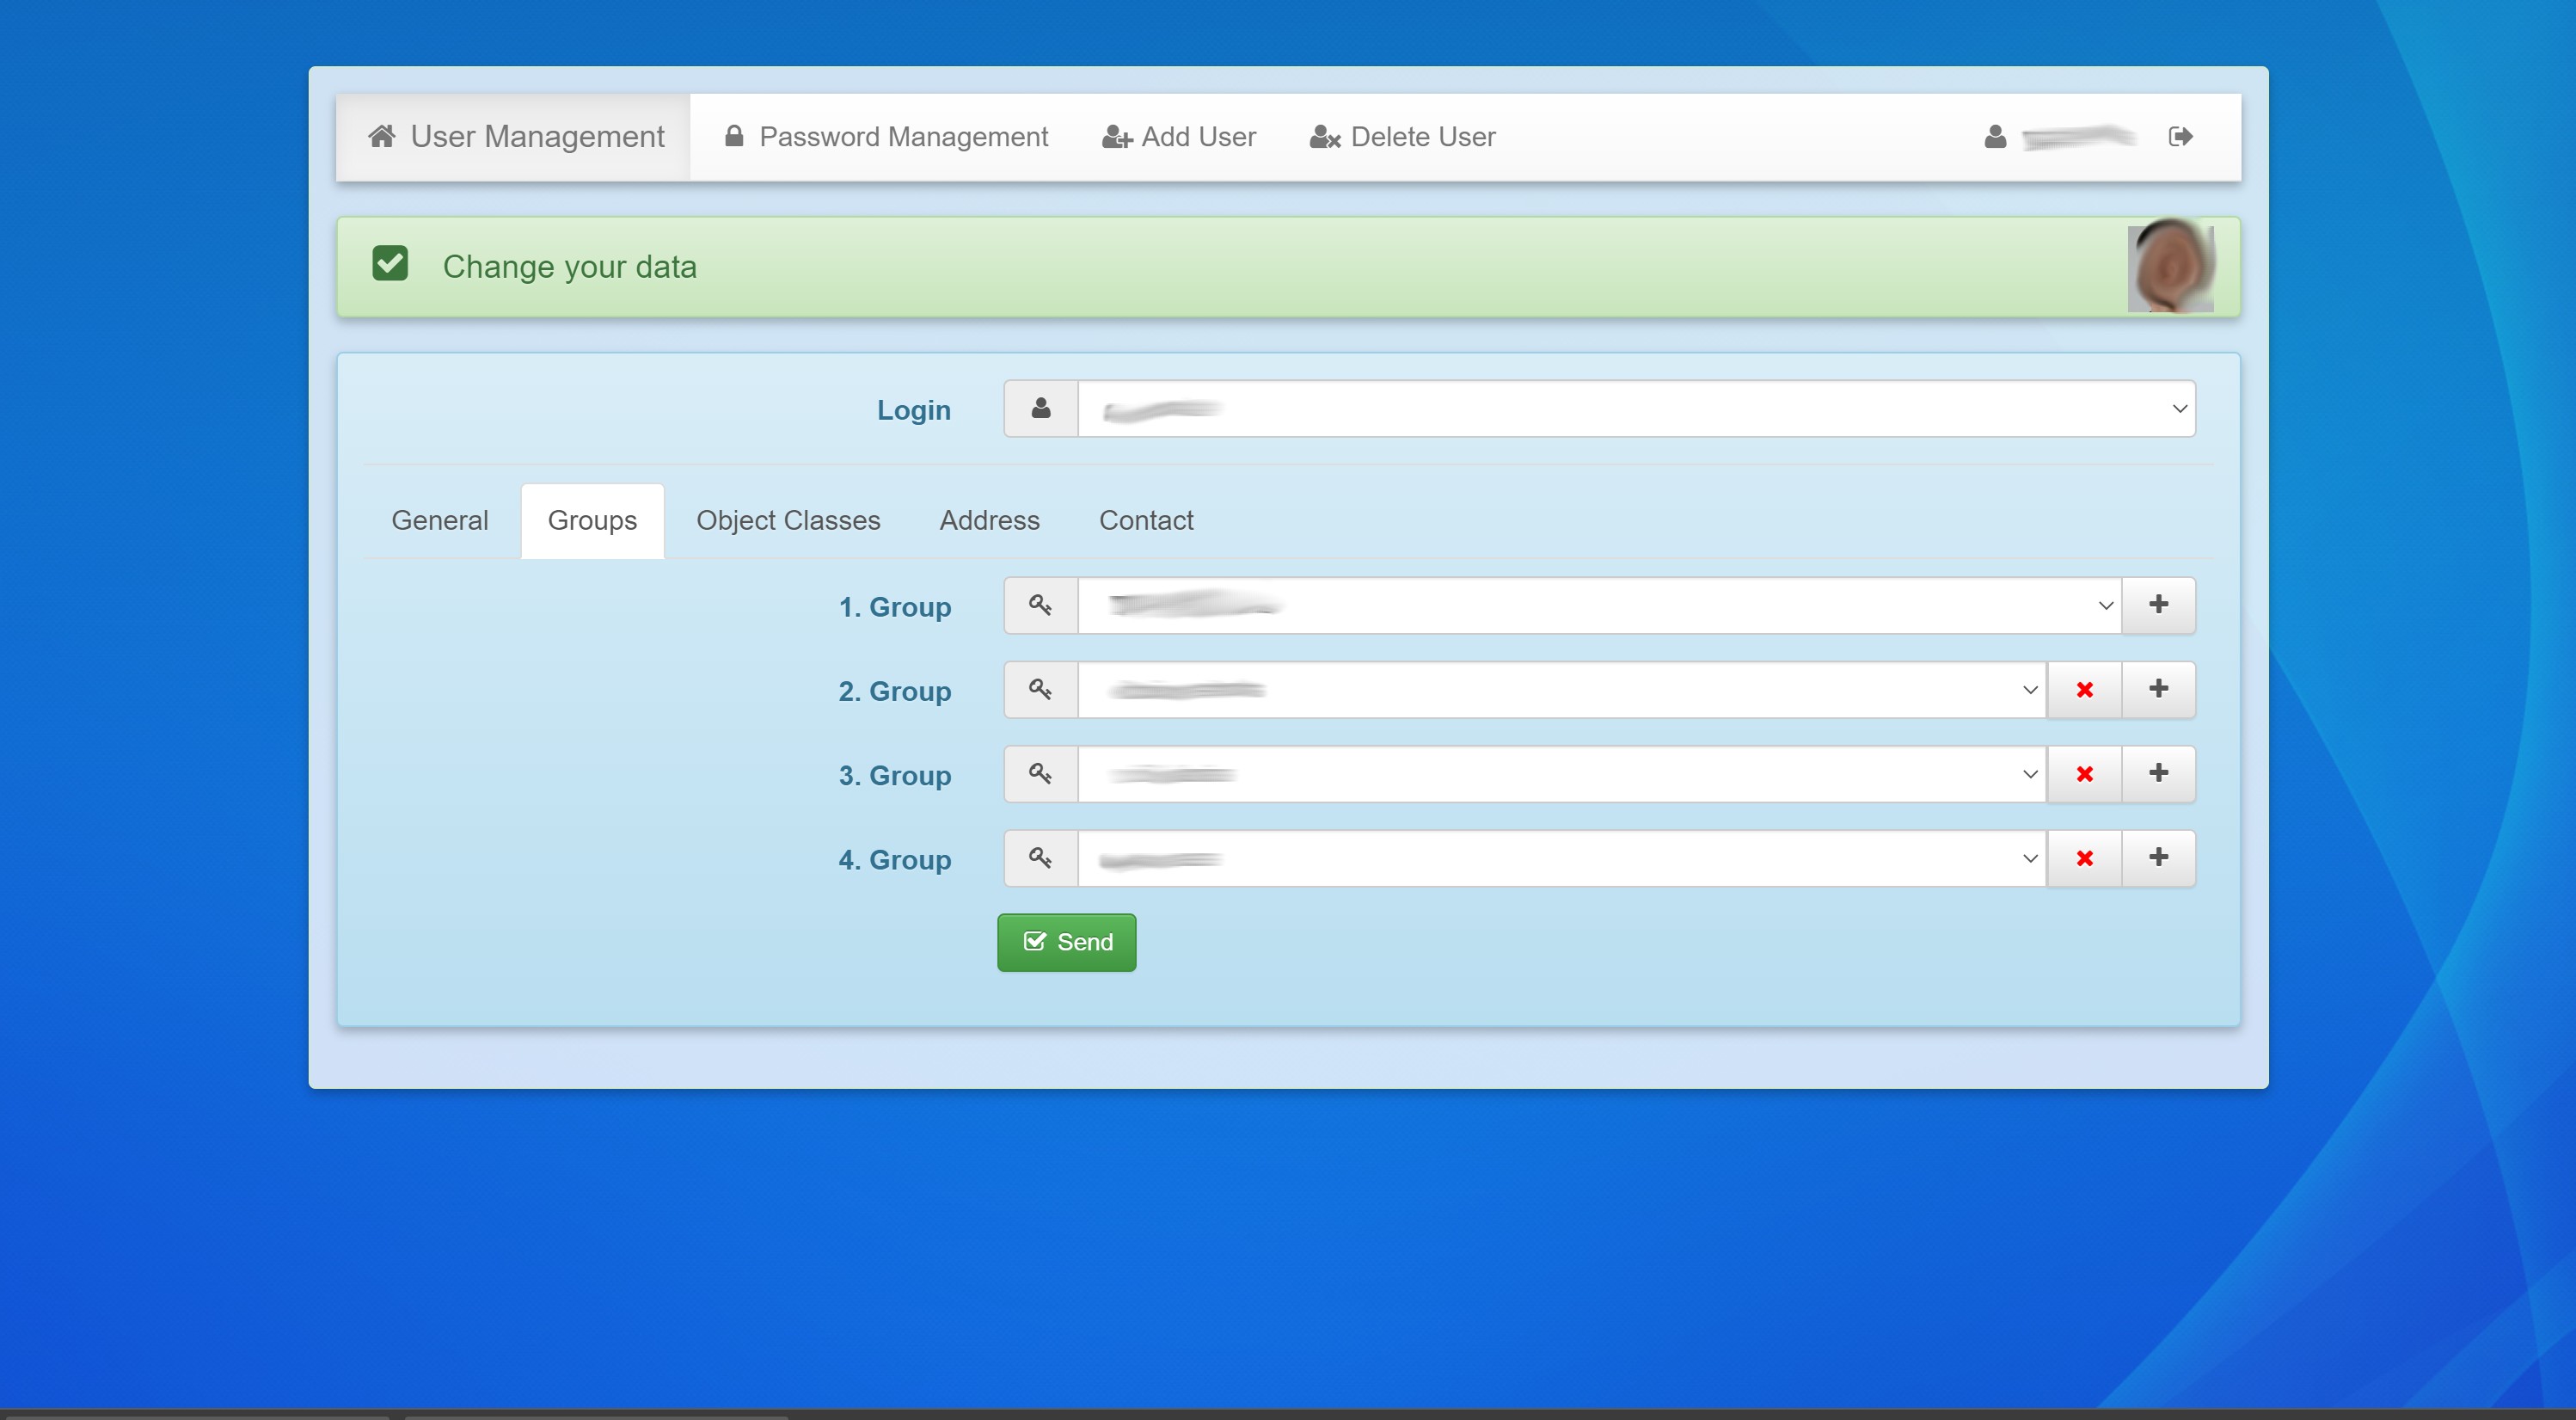This screenshot has width=2576, height=1420.
Task: Click the Delete User person-x icon
Action: [1323, 138]
